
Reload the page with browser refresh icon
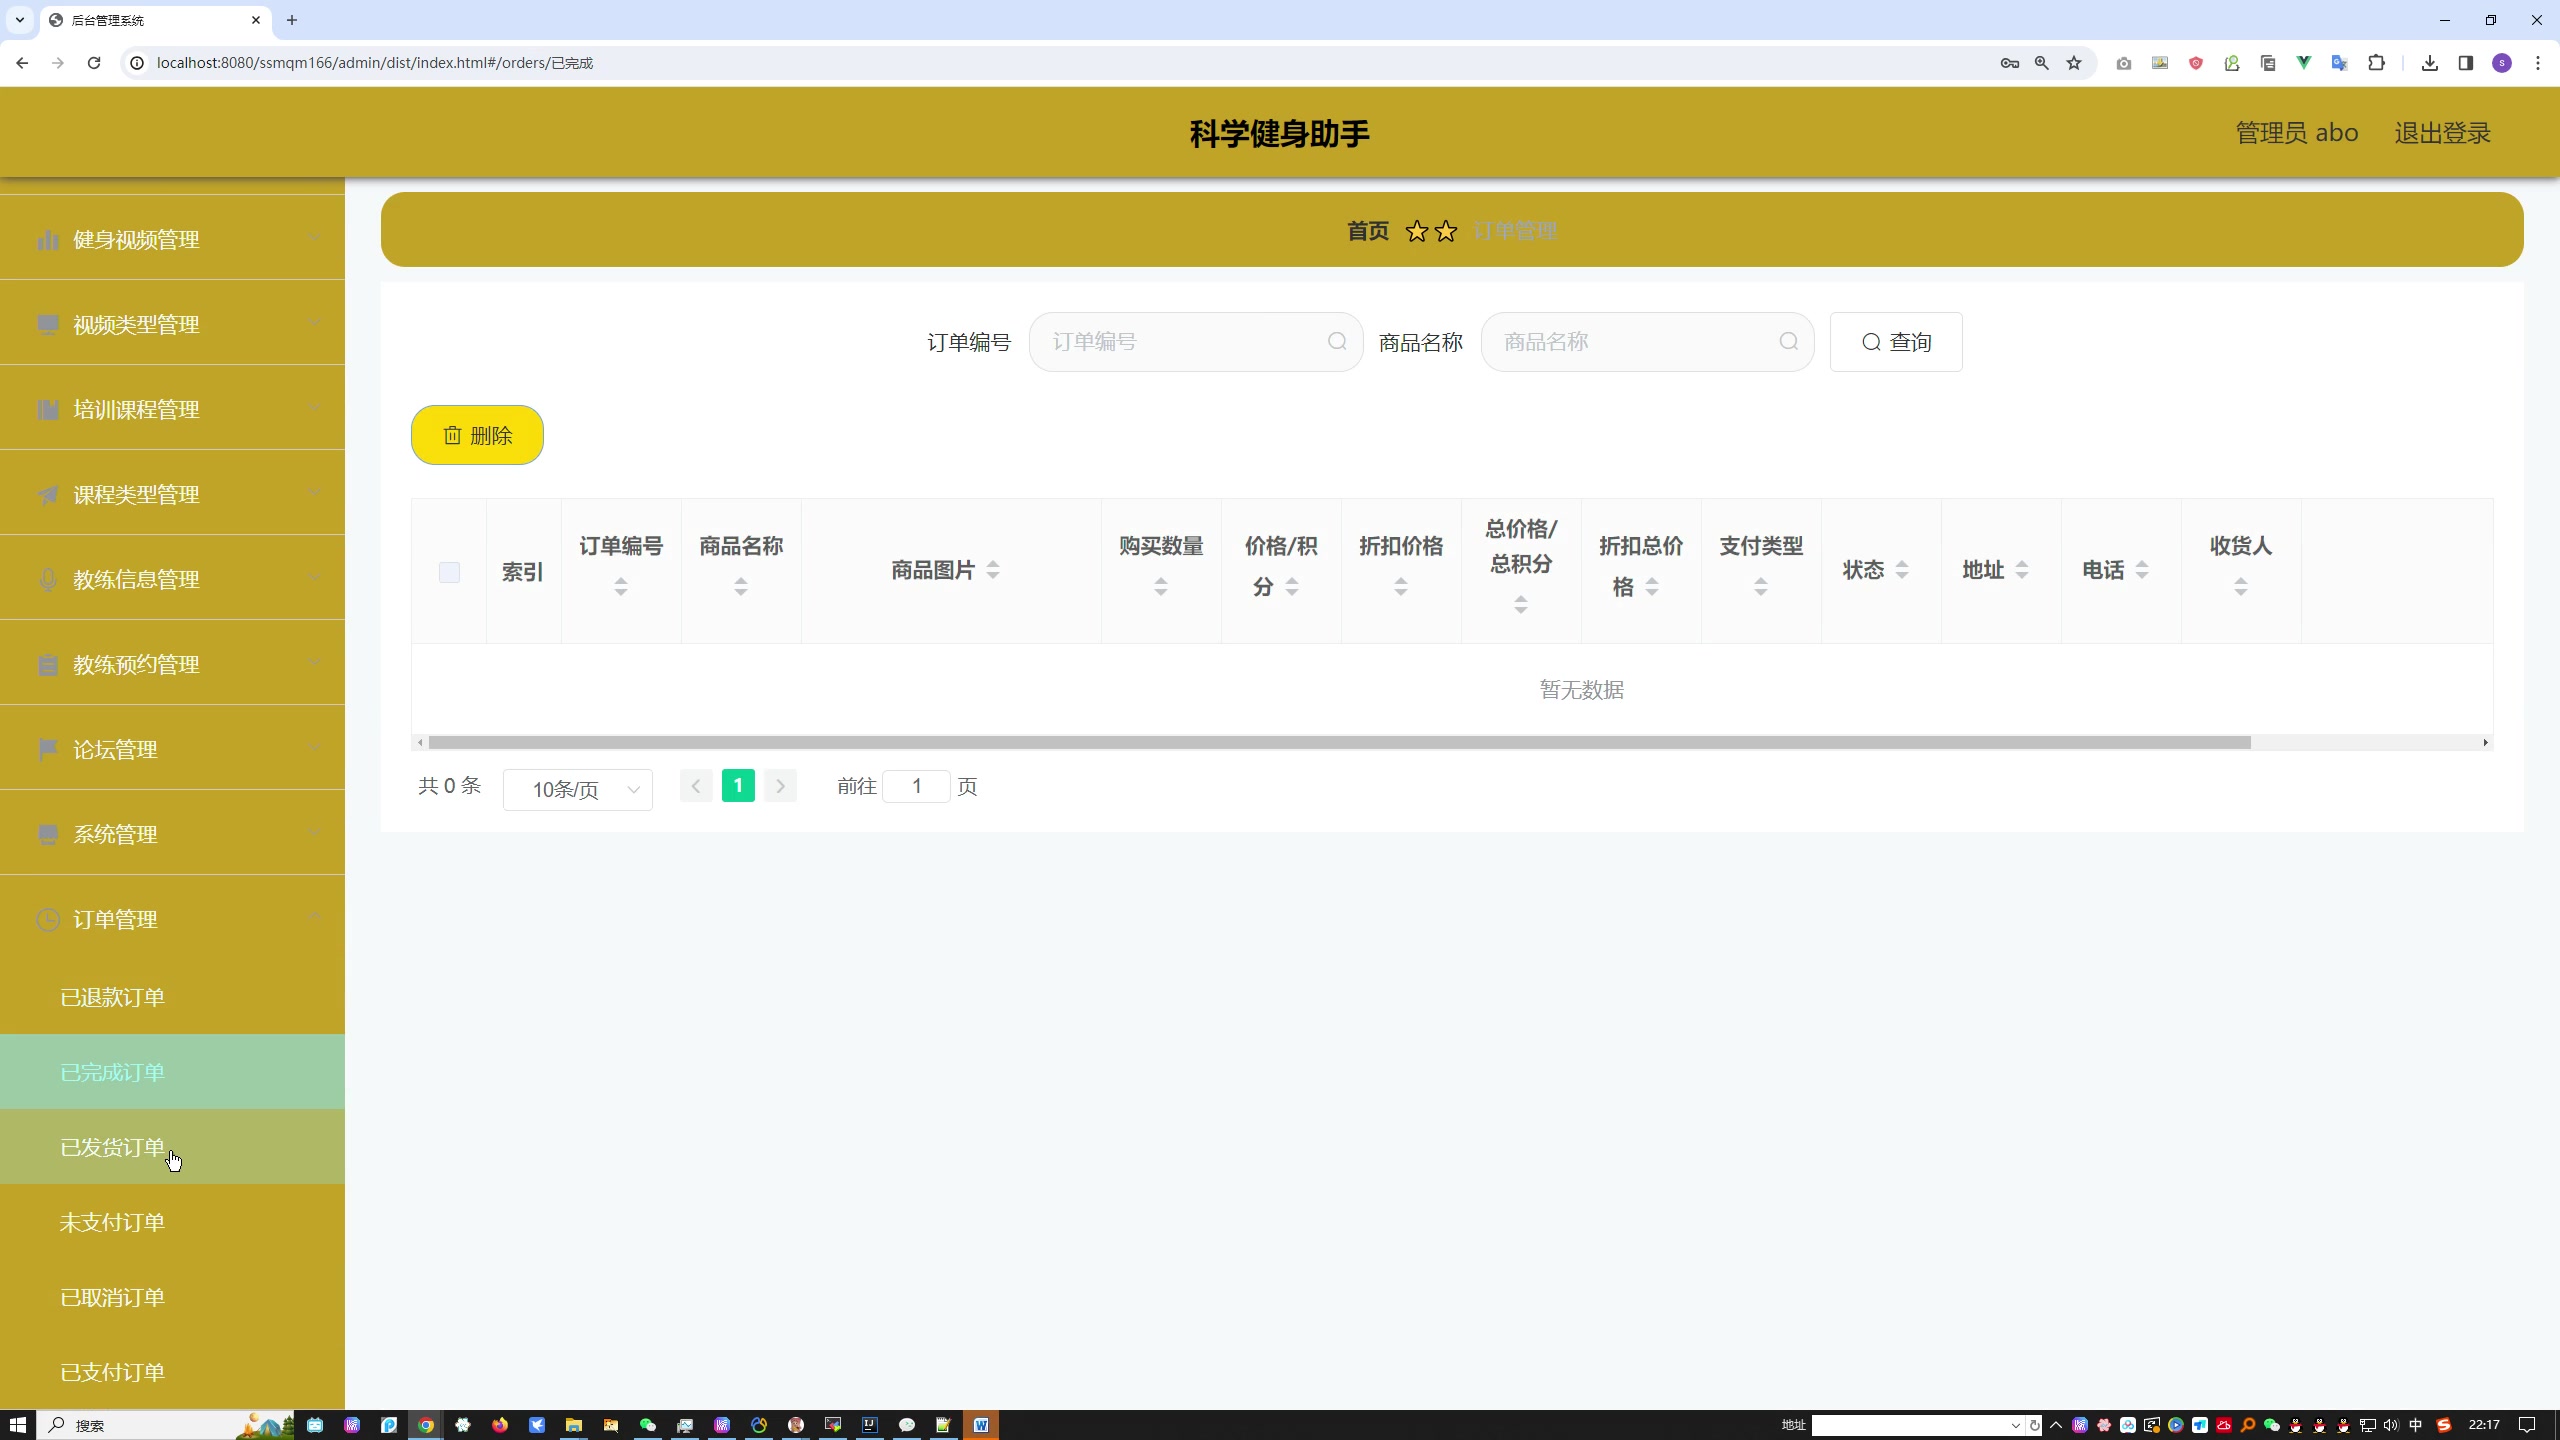click(94, 63)
